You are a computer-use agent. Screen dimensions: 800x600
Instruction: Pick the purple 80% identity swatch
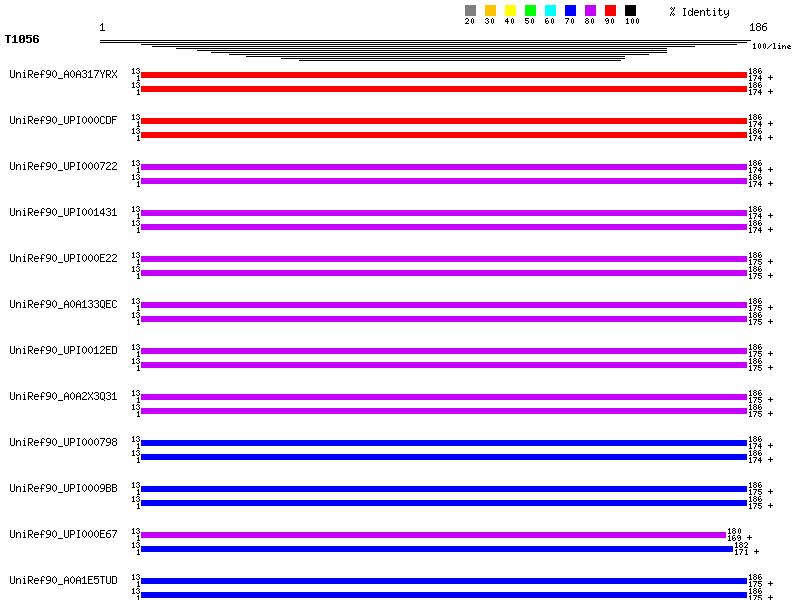coord(590,11)
